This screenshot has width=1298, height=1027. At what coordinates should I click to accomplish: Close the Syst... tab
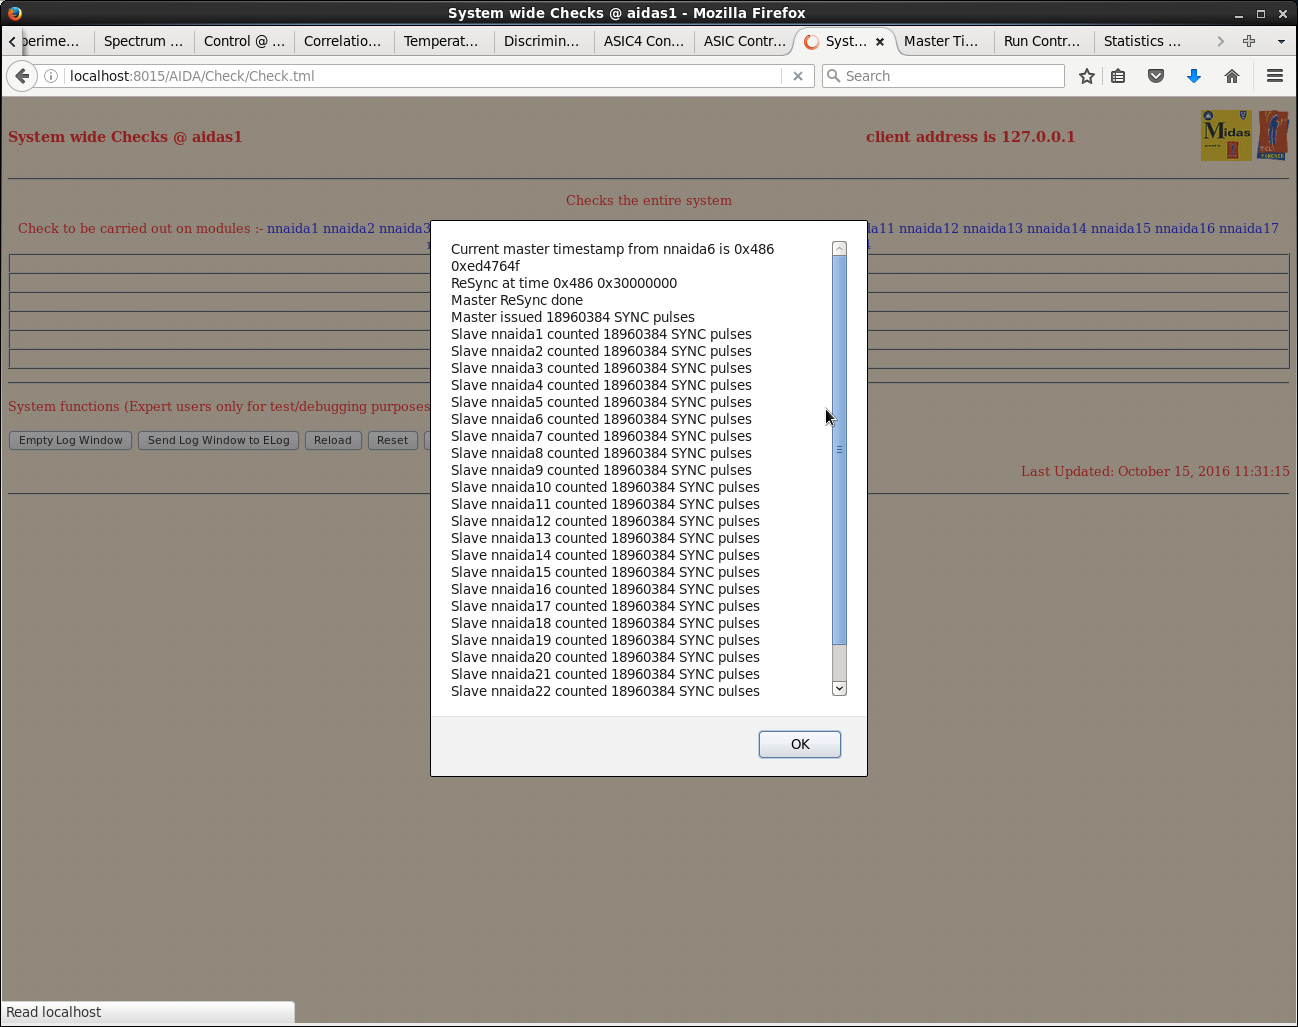tap(880, 42)
